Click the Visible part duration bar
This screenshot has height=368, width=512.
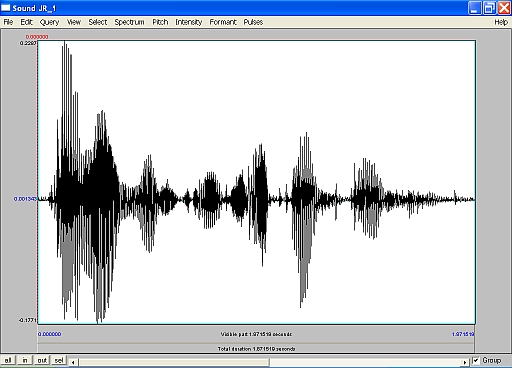click(x=256, y=334)
